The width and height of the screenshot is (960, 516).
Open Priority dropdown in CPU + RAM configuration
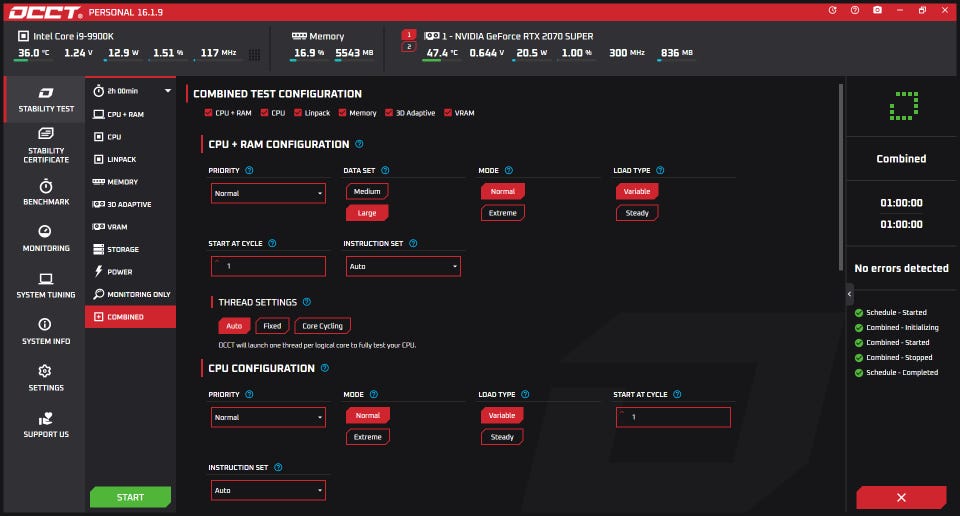(268, 193)
